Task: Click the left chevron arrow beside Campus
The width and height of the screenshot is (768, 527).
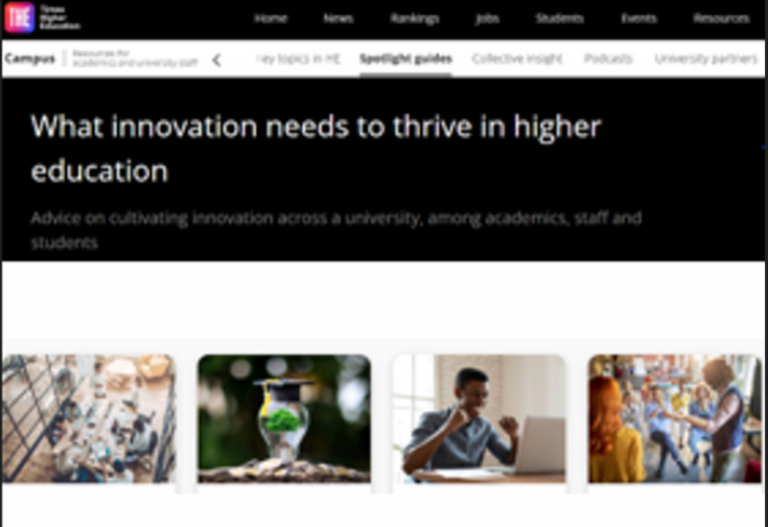Action: pos(217,60)
